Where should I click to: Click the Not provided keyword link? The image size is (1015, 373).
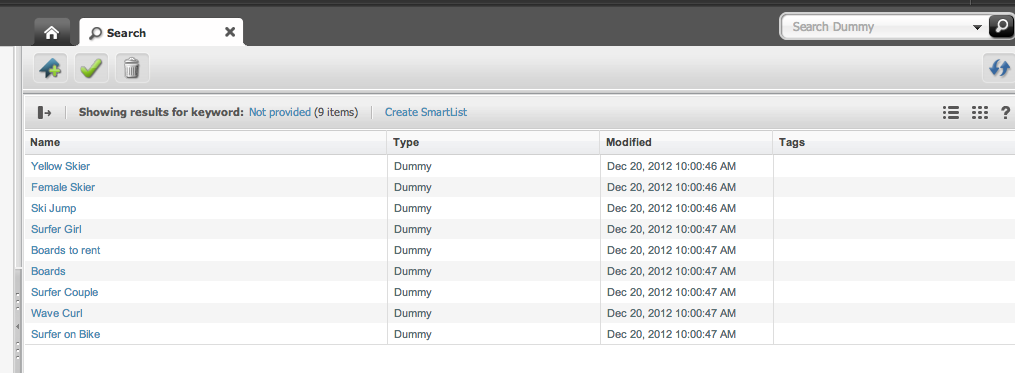point(280,112)
